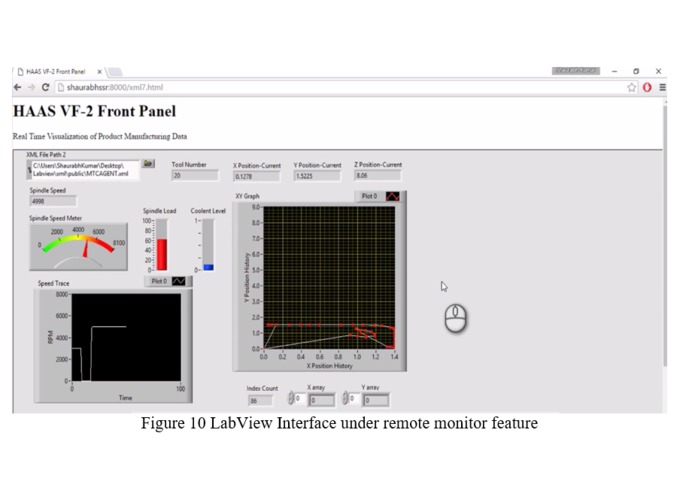Click the browser forward arrow
Viewport: 695px width, 494px height.
click(31, 87)
